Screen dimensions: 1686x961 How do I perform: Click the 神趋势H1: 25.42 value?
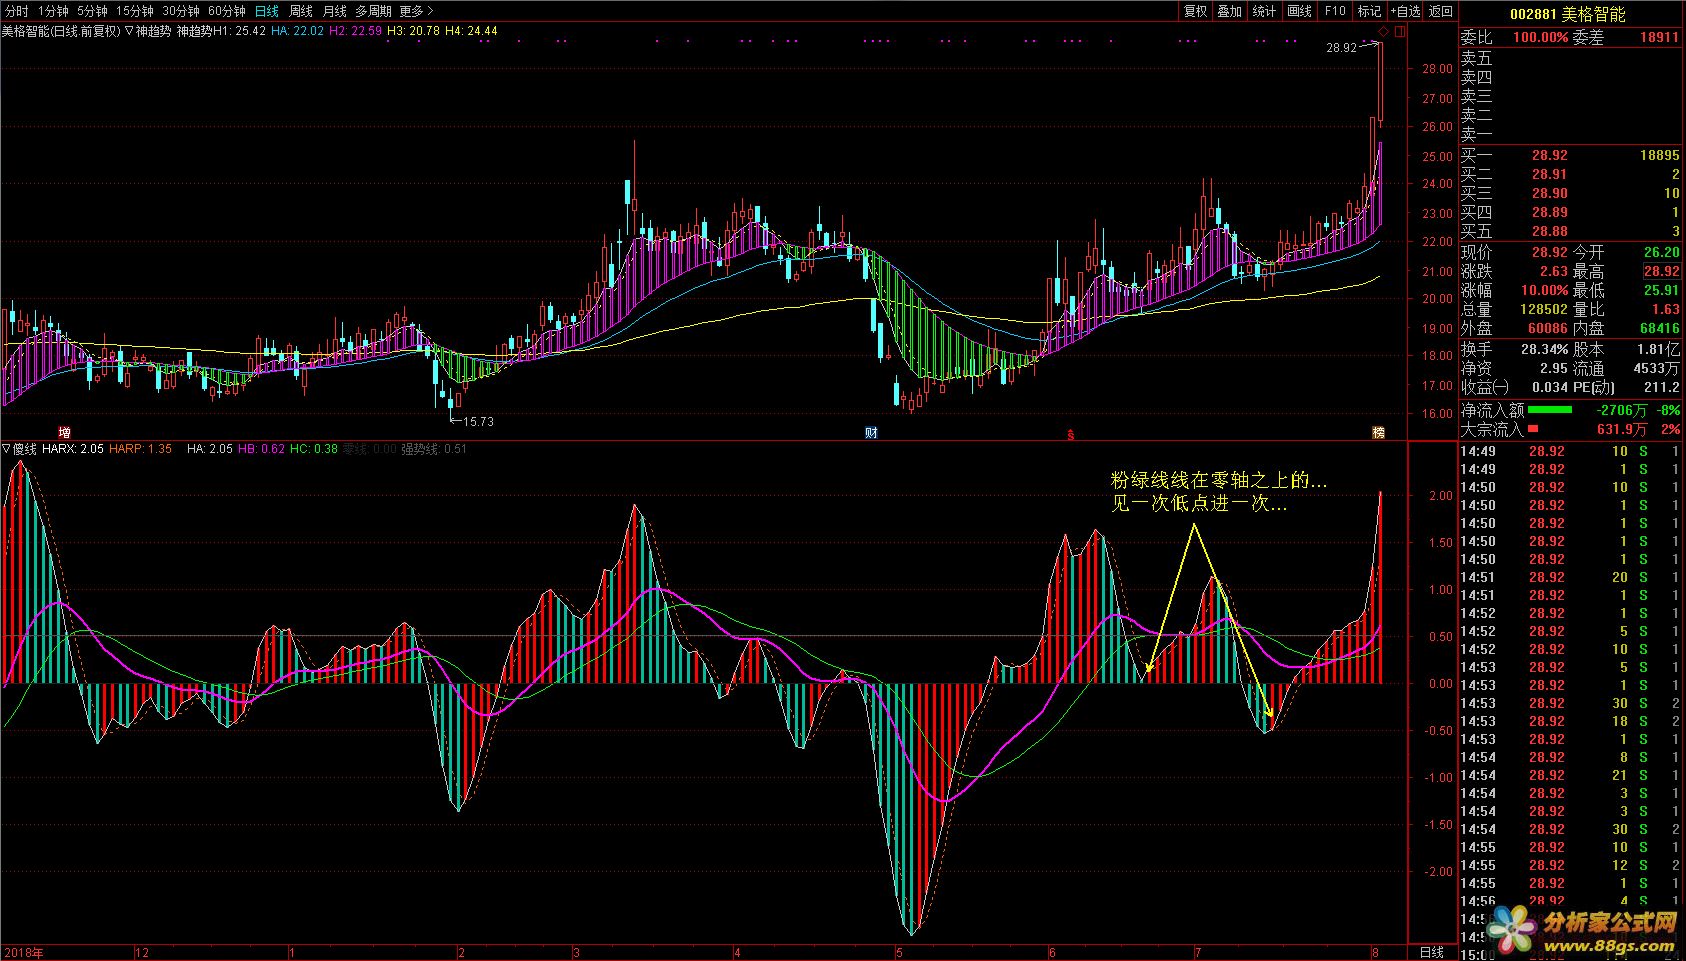pyautogui.click(x=221, y=31)
